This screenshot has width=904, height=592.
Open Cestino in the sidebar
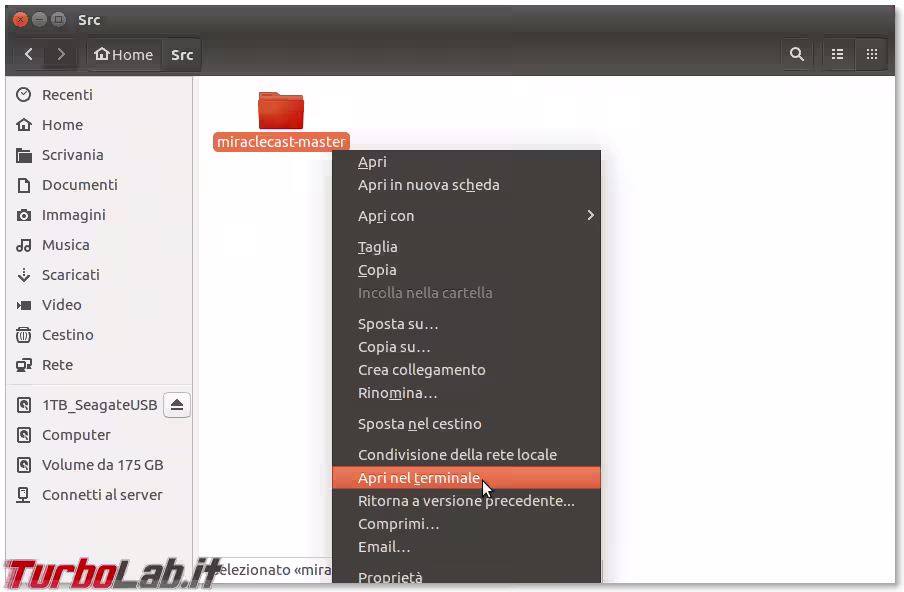(99, 334)
